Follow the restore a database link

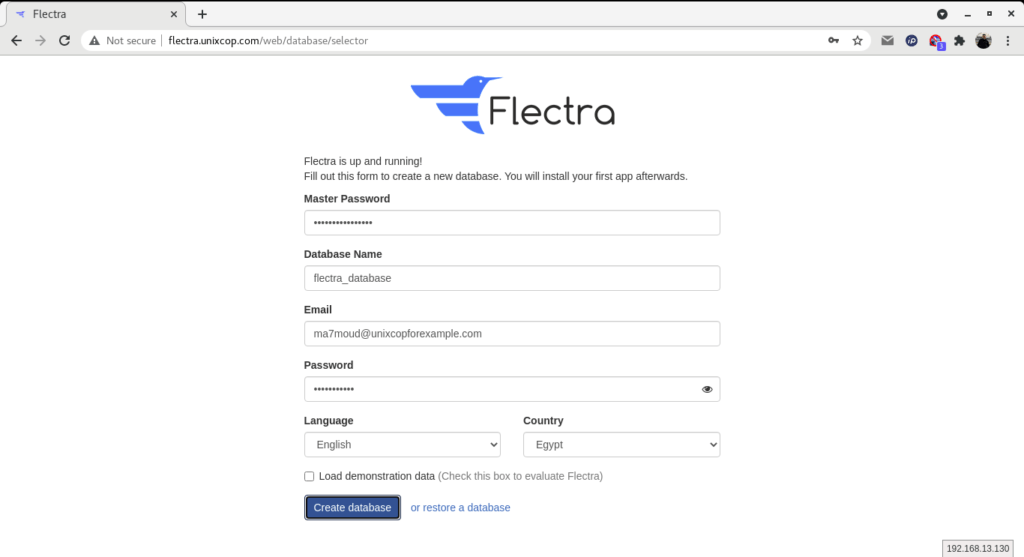coord(460,507)
